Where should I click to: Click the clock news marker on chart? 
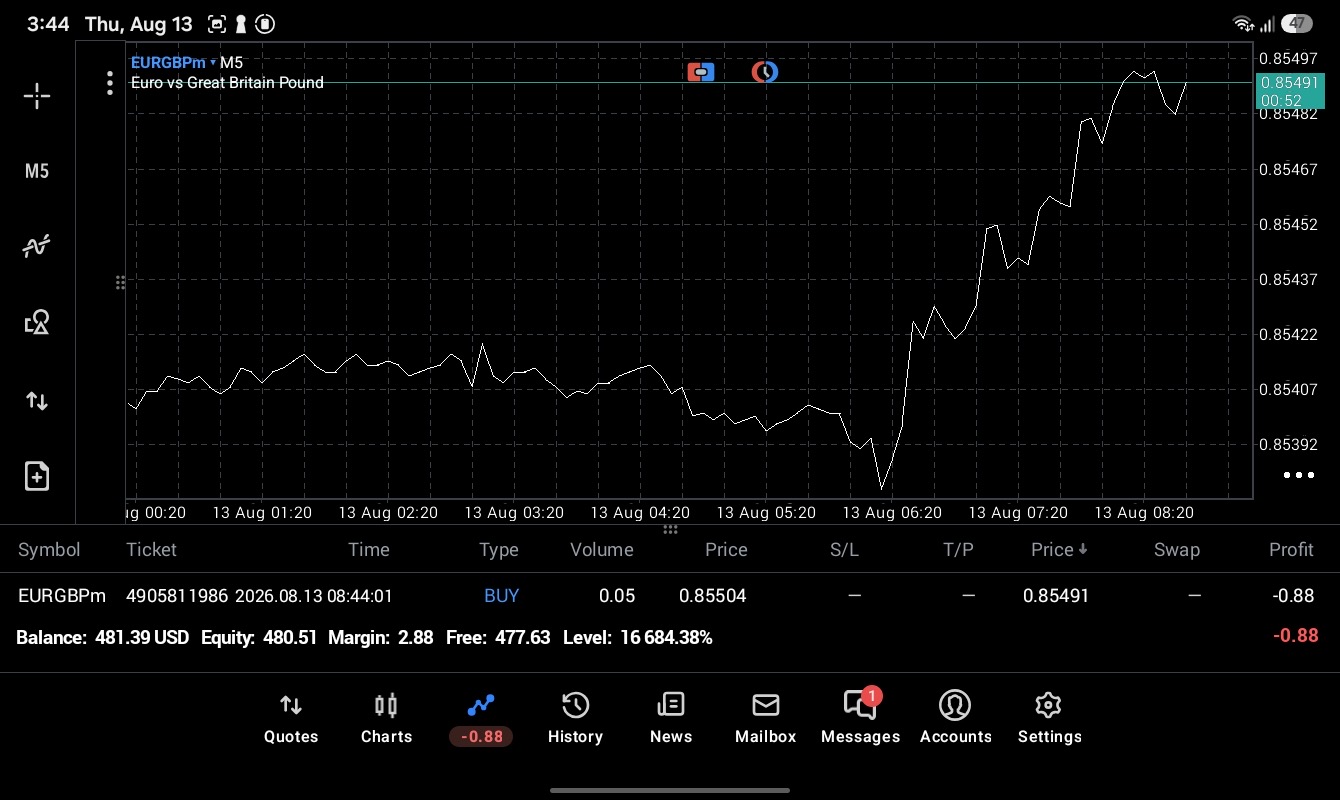click(765, 72)
